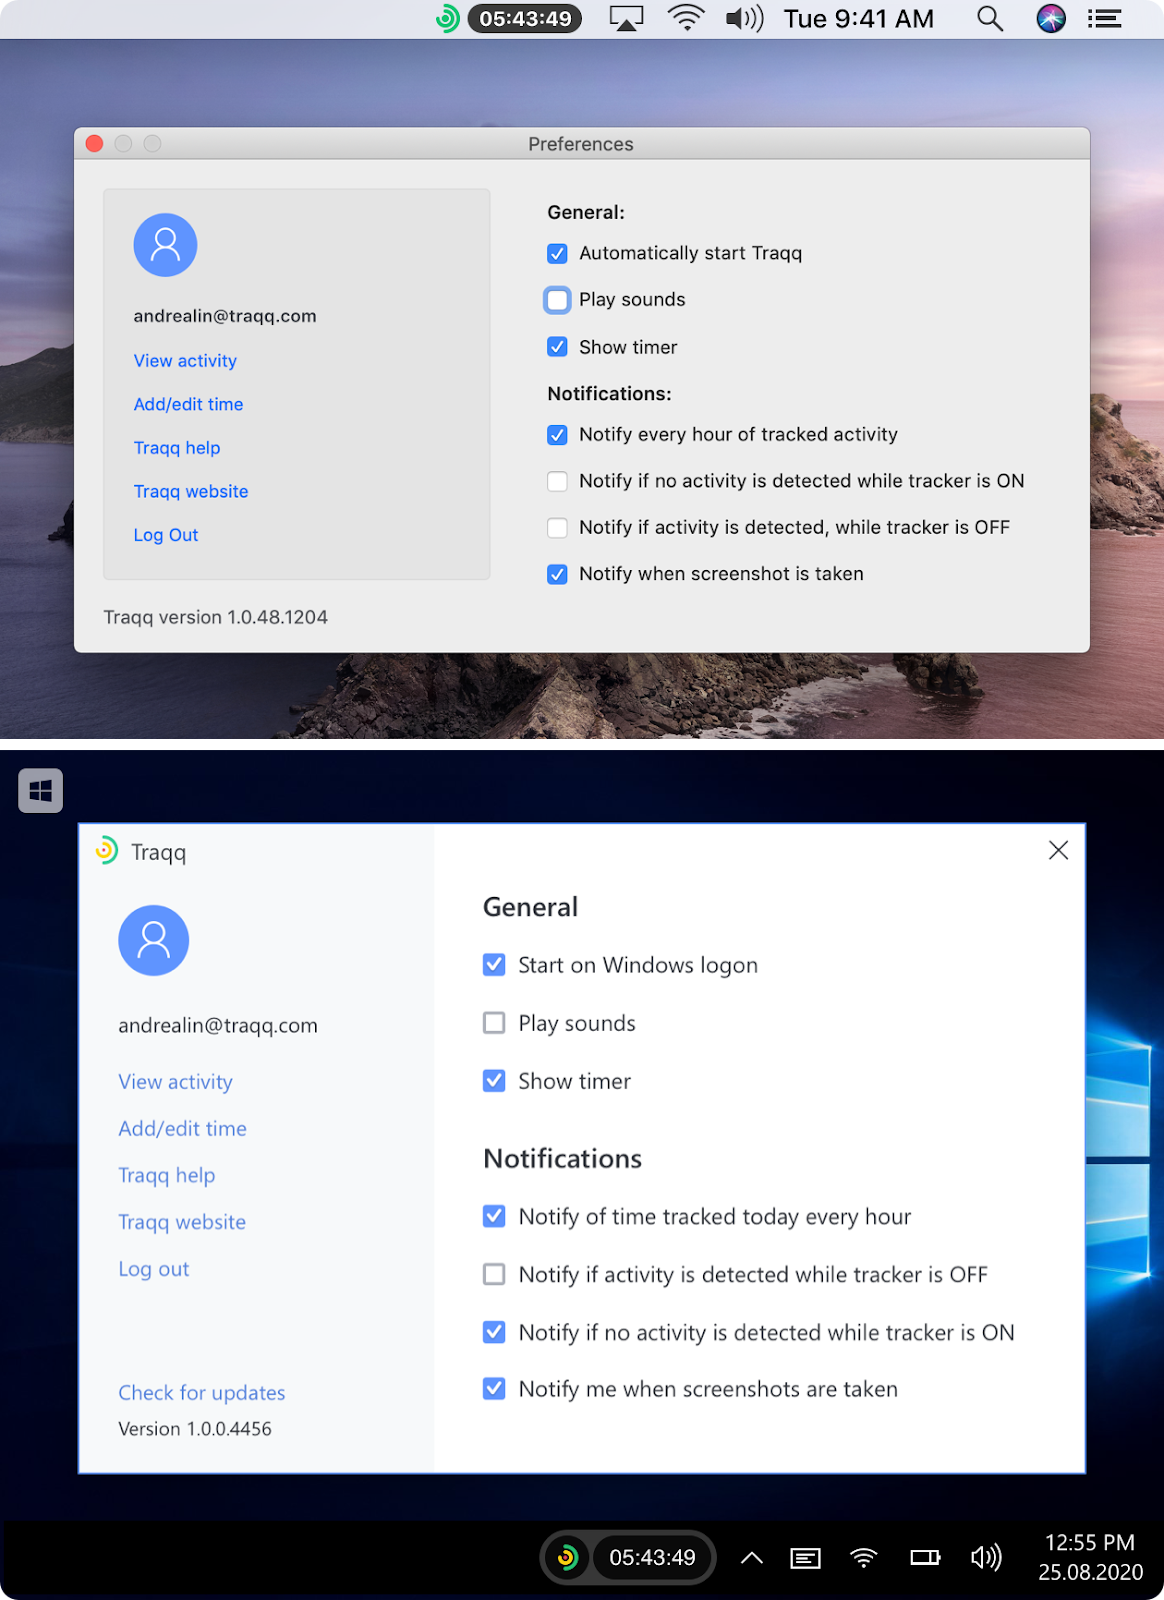
Task: Open View activity in the Windows Traqq window
Action: (x=175, y=1082)
